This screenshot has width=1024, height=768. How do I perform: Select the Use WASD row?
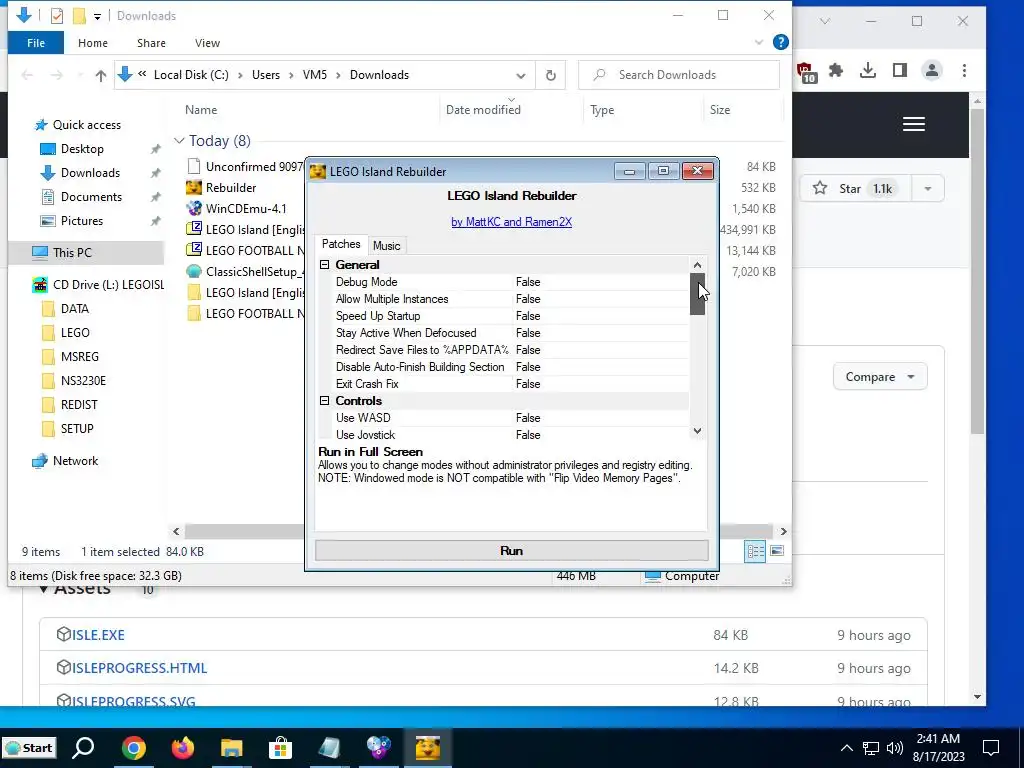pos(511,418)
